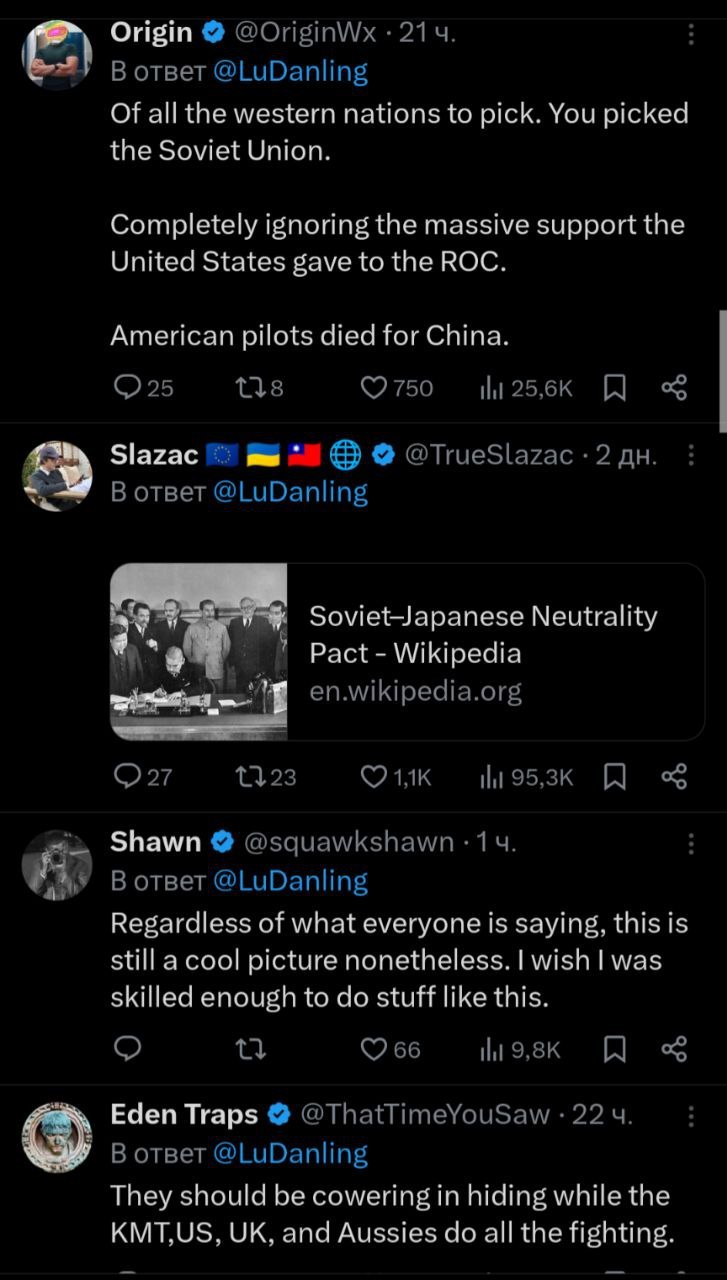Bookmark Slazac's tweet
The width and height of the screenshot is (727, 1280).
(616, 776)
